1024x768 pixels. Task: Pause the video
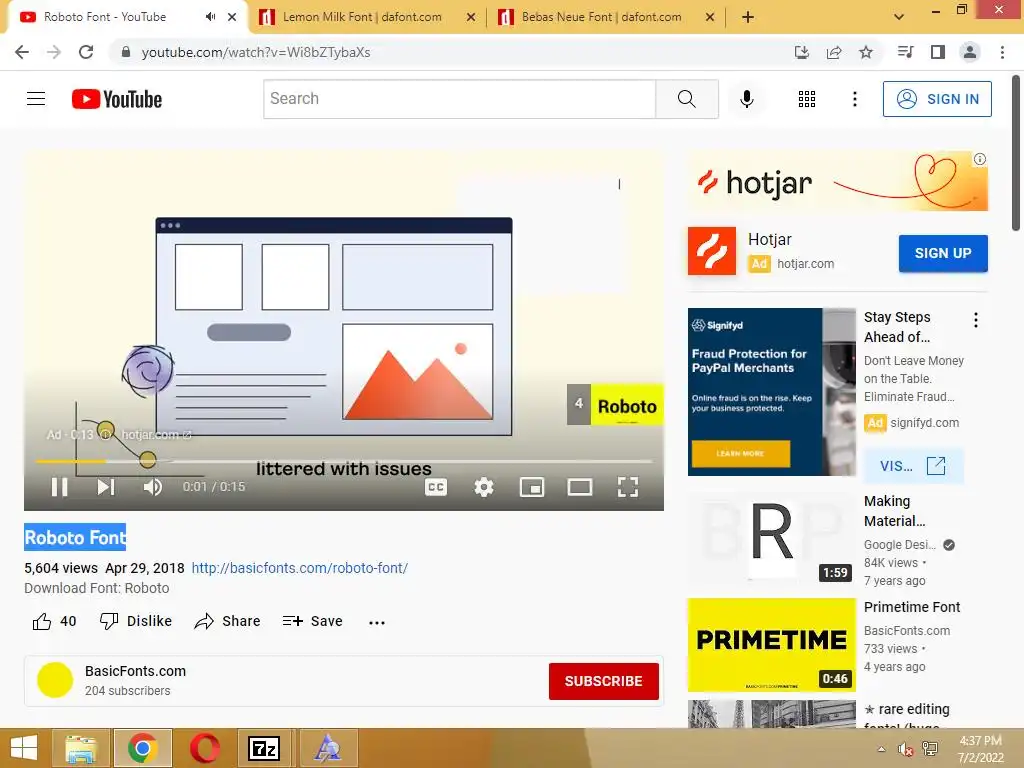point(59,487)
